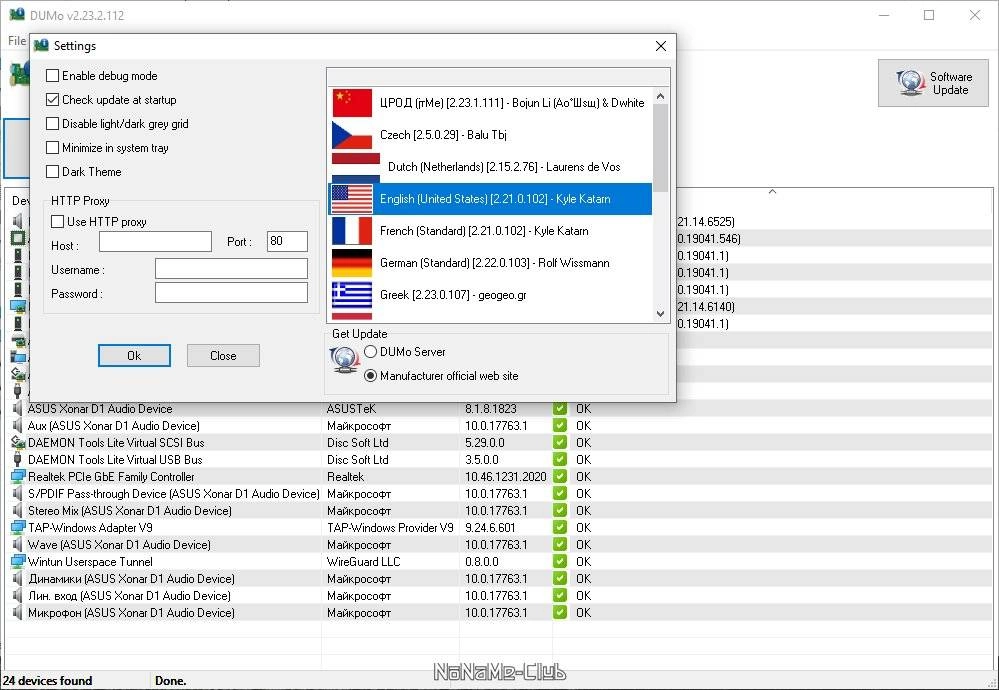The image size is (999, 690).
Task: Select French (Standard) language entry
Action: 490,231
